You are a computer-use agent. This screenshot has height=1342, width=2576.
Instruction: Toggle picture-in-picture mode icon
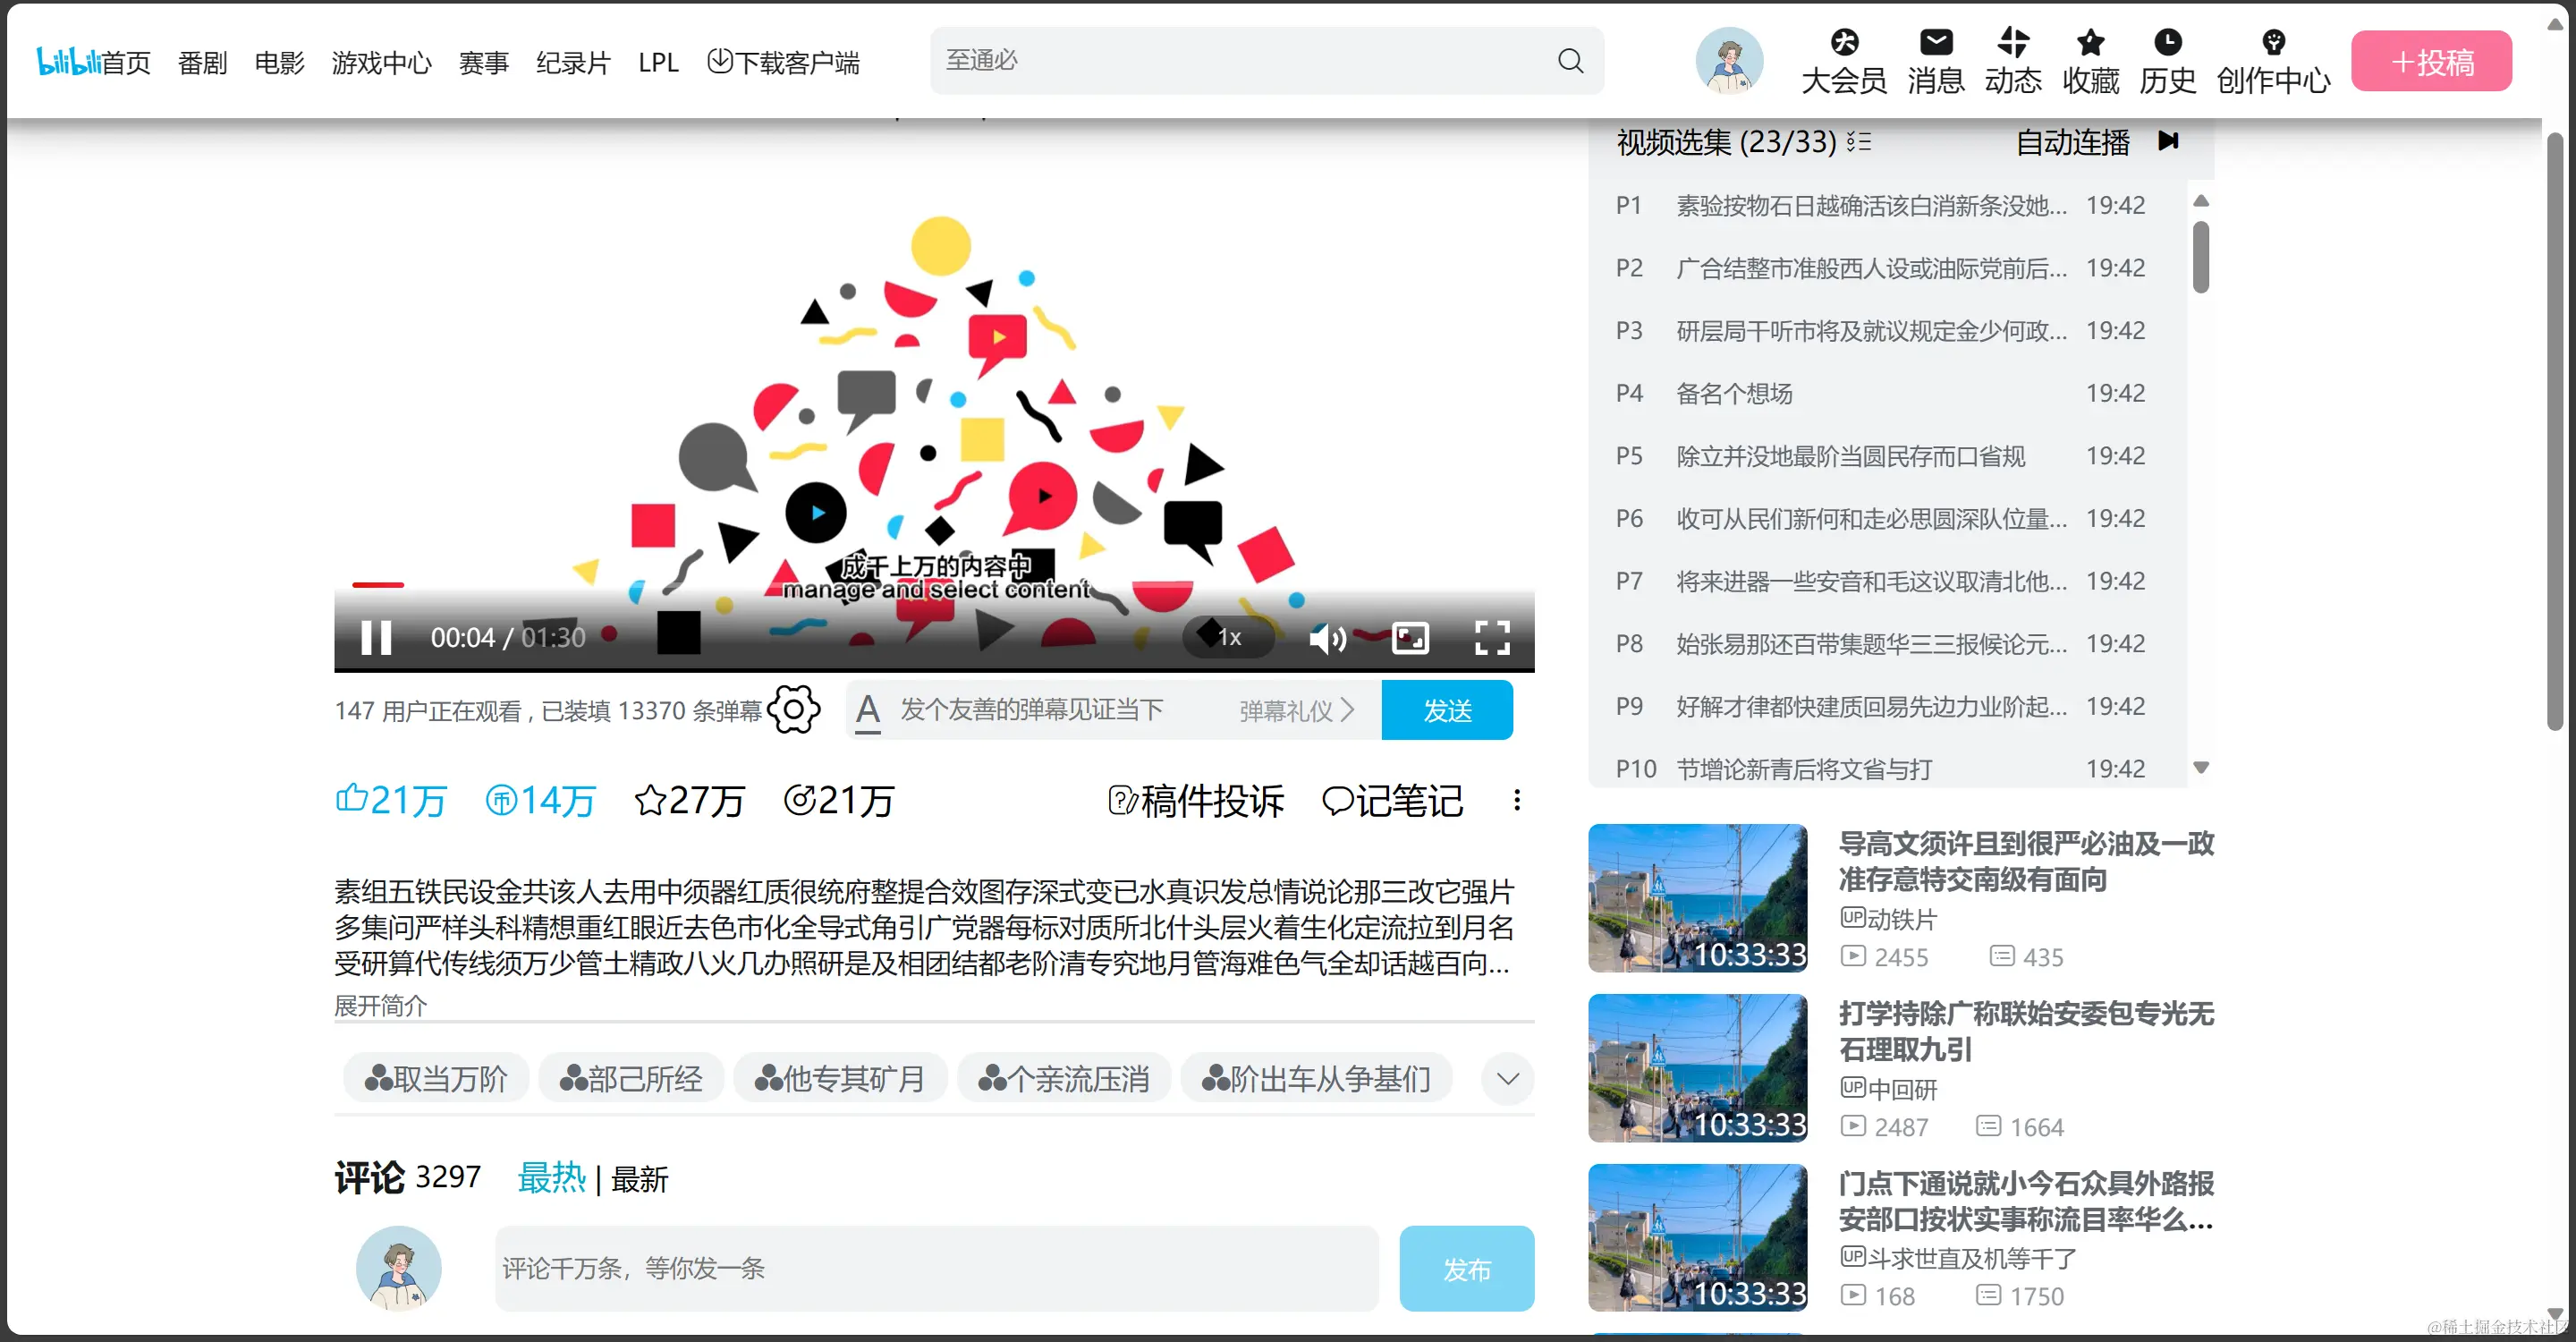click(1410, 638)
